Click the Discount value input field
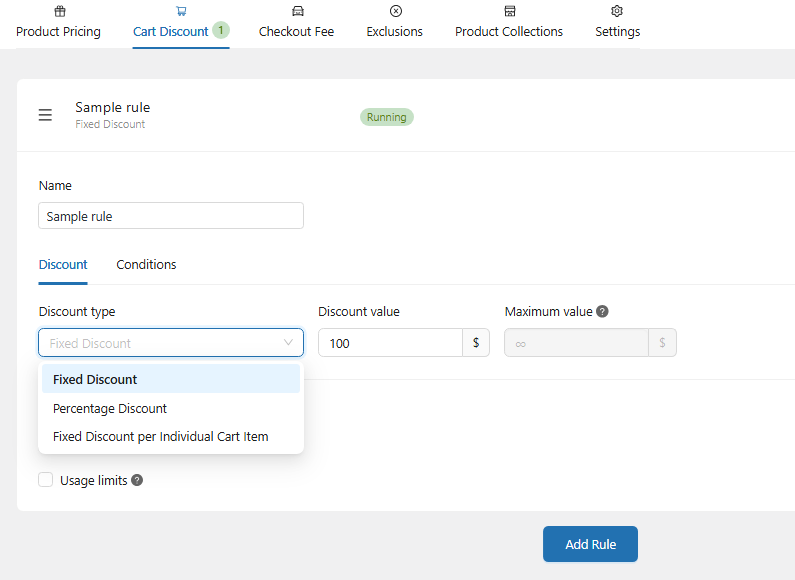Viewport: 795px width, 580px height. [390, 343]
